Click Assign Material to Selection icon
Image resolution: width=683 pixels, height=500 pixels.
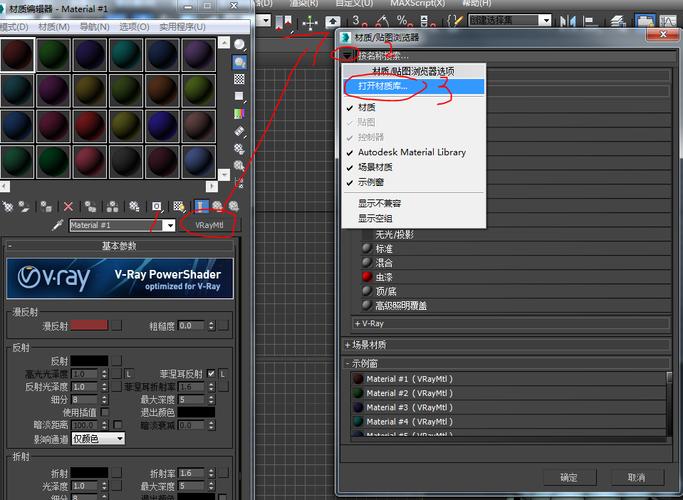46,206
